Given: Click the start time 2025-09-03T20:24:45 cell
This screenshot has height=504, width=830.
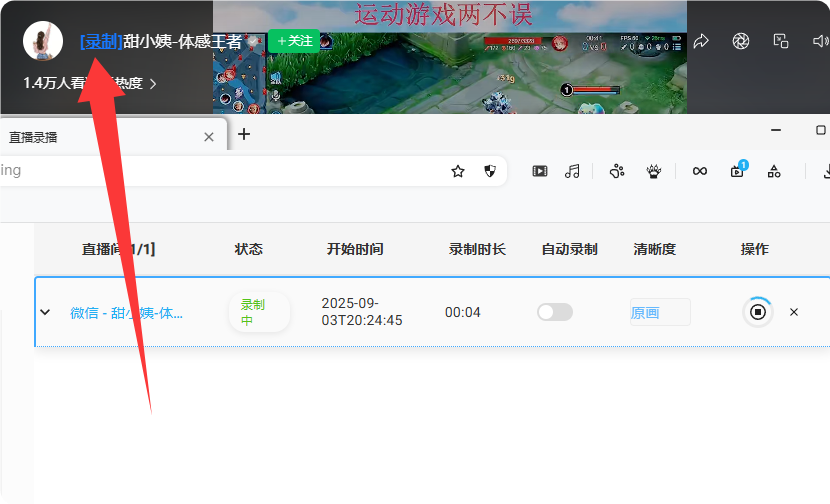Looking at the screenshot, I should pos(362,312).
